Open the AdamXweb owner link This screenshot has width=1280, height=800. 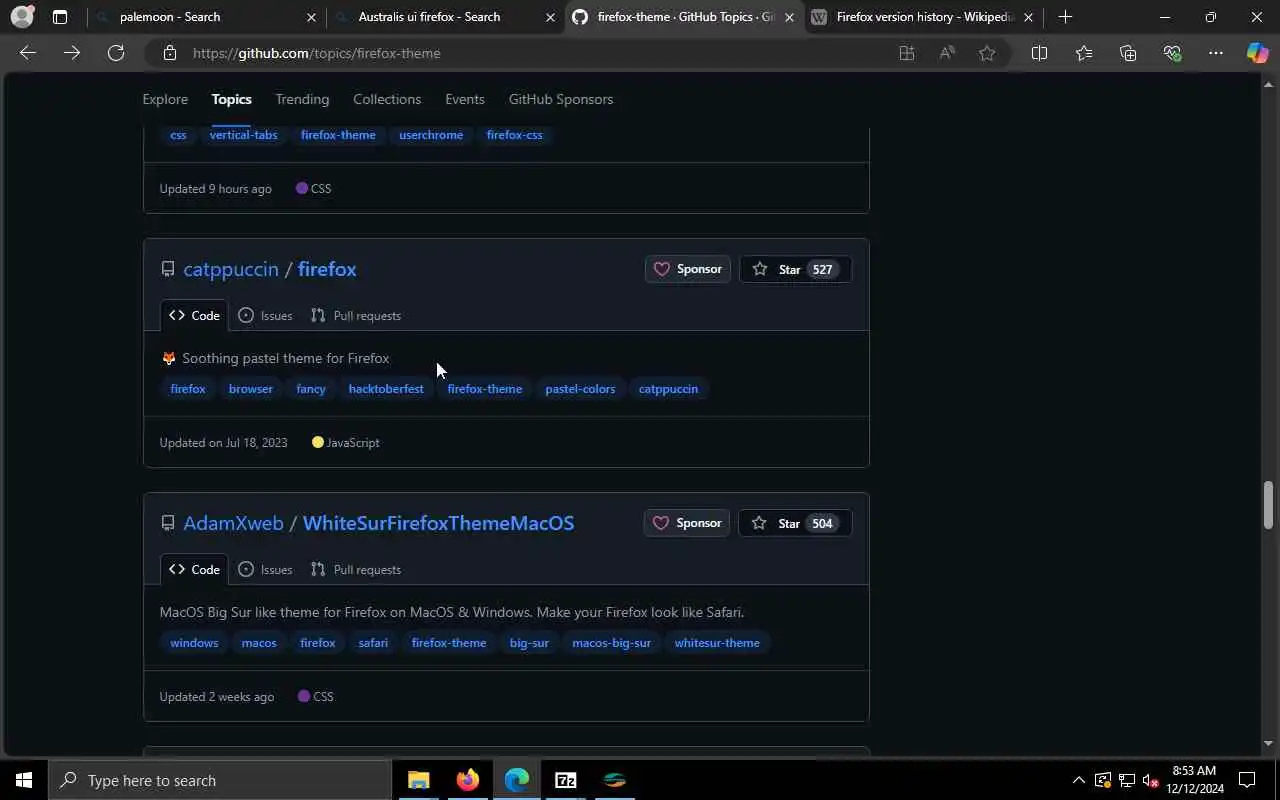[233, 523]
